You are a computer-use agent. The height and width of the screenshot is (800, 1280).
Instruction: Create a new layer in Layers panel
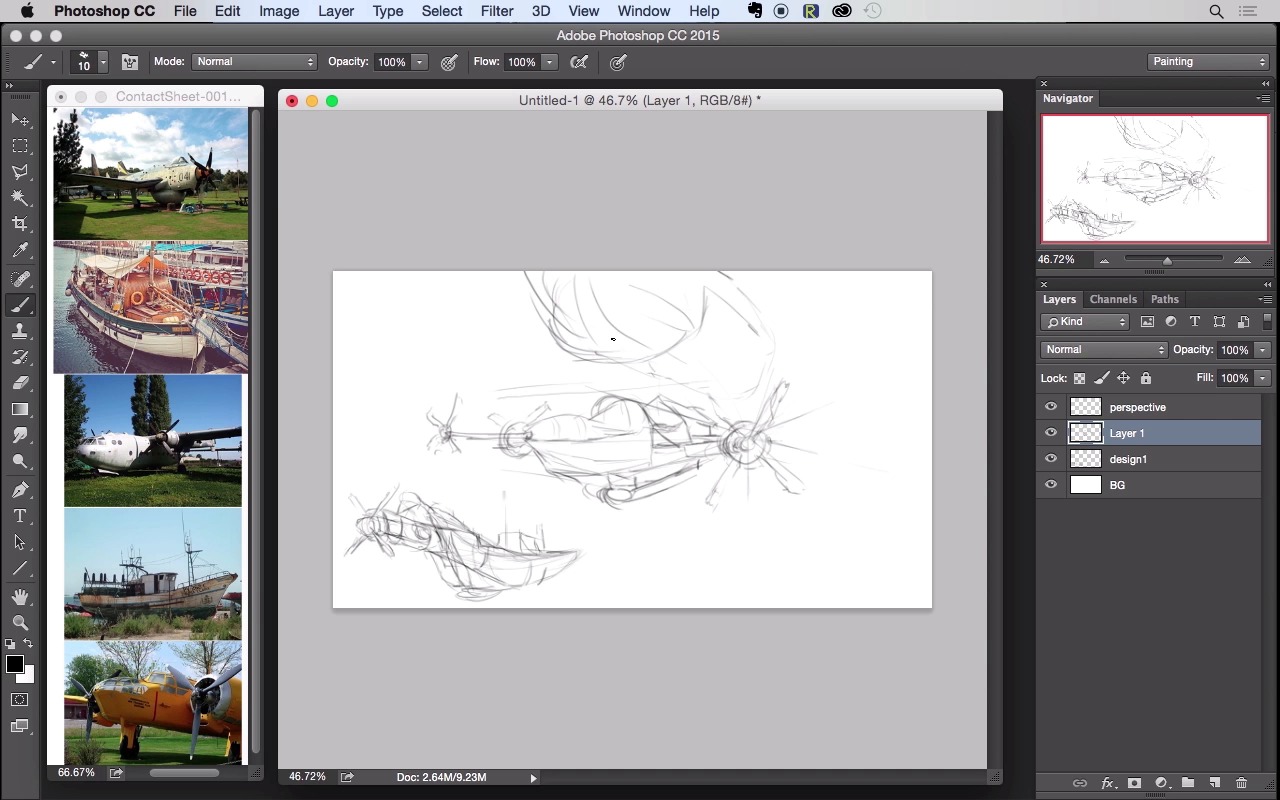coord(1214,783)
